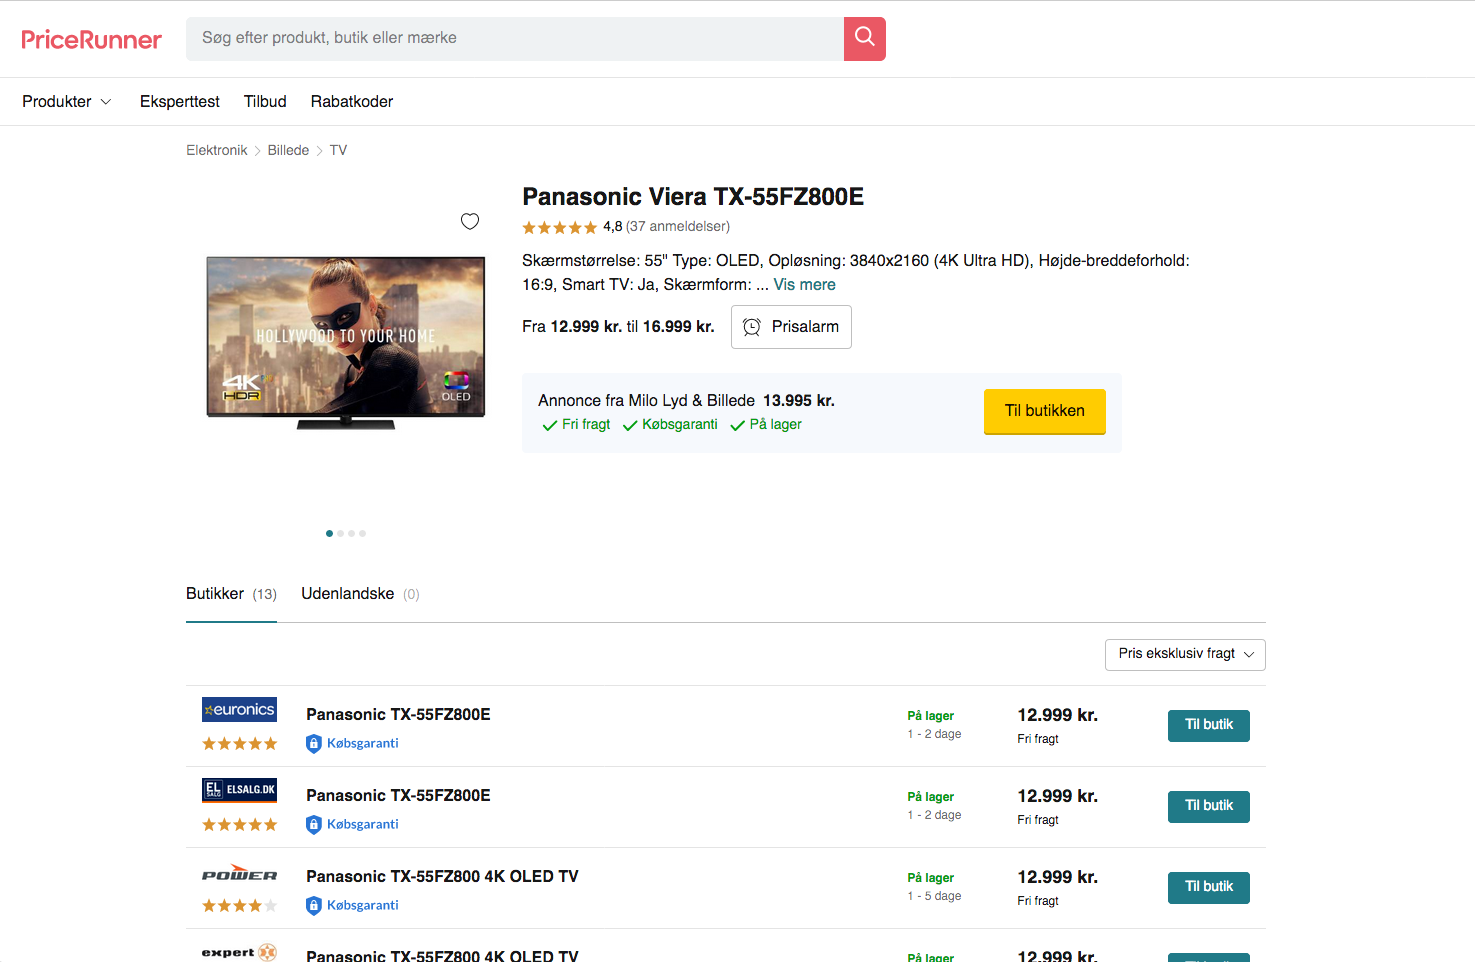Click the yellow Til butikken button
Screen dimensions: 1475x962
click(x=1044, y=411)
